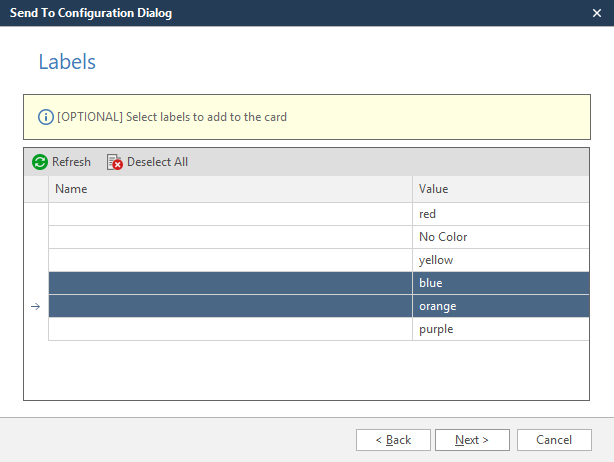Click the empty Name cell for red
The image size is (614, 462).
(x=230, y=214)
